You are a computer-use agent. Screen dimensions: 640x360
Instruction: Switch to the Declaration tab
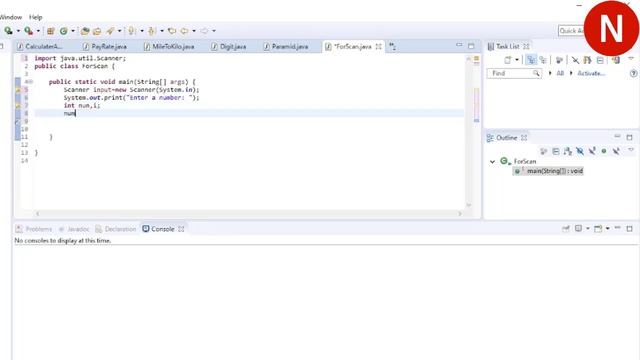pyautogui.click(x=116, y=229)
